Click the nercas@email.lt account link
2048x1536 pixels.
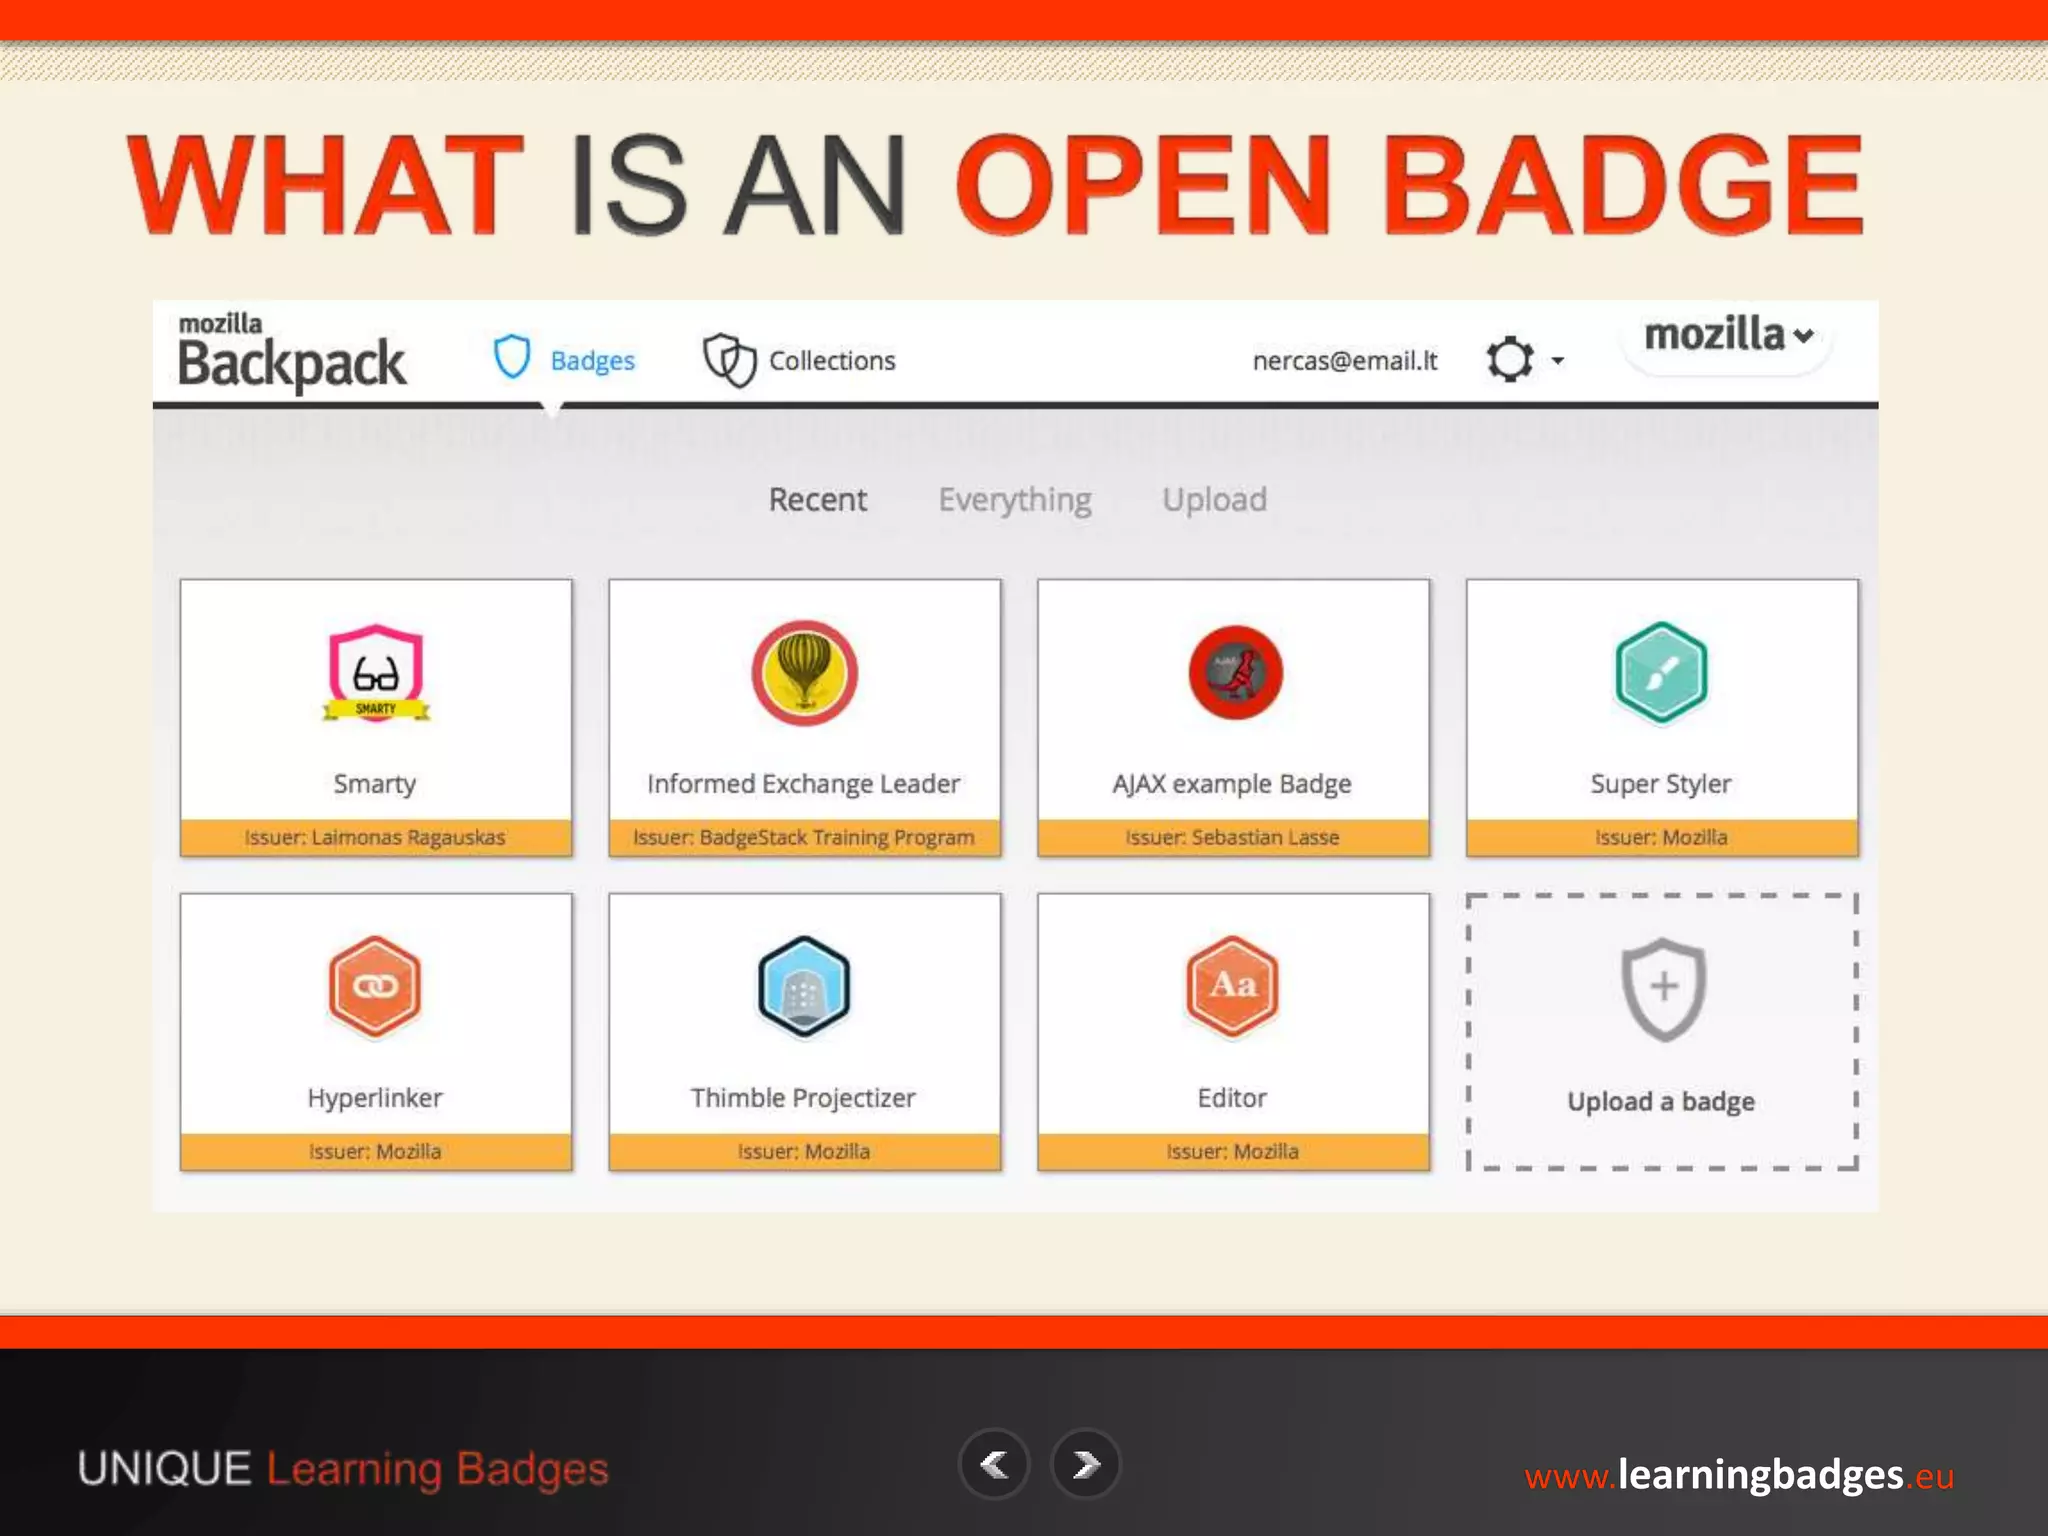pos(1345,360)
